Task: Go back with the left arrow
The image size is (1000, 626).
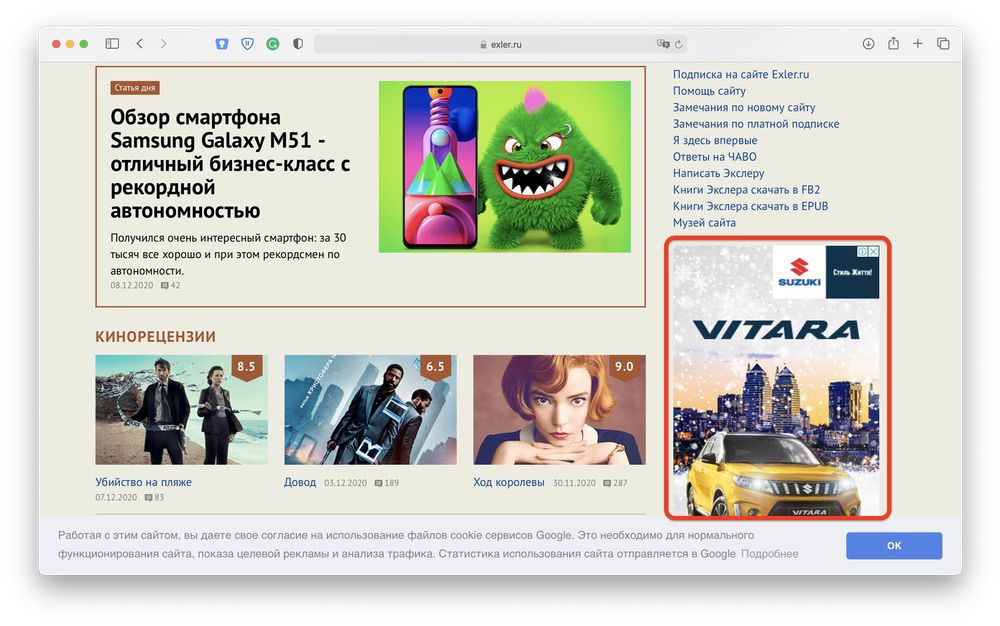Action: click(x=140, y=43)
